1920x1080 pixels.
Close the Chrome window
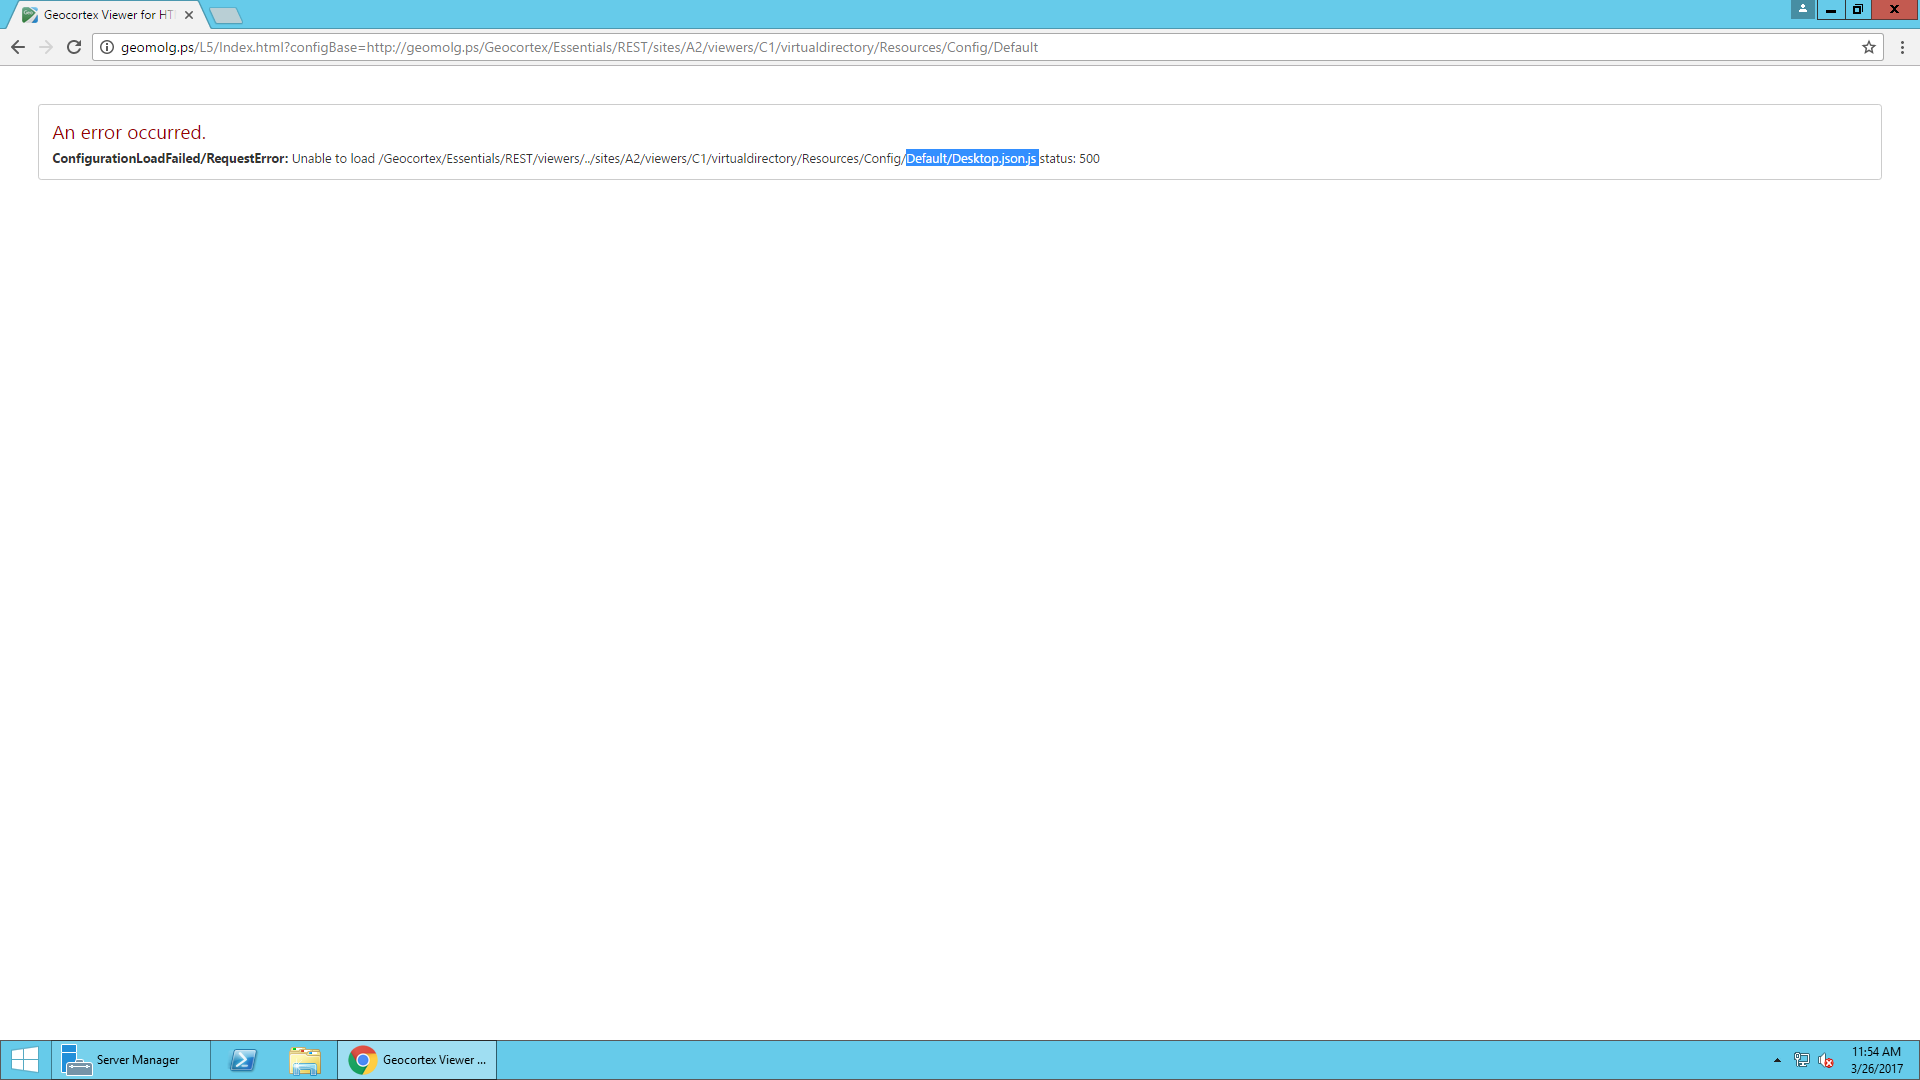point(1894,9)
